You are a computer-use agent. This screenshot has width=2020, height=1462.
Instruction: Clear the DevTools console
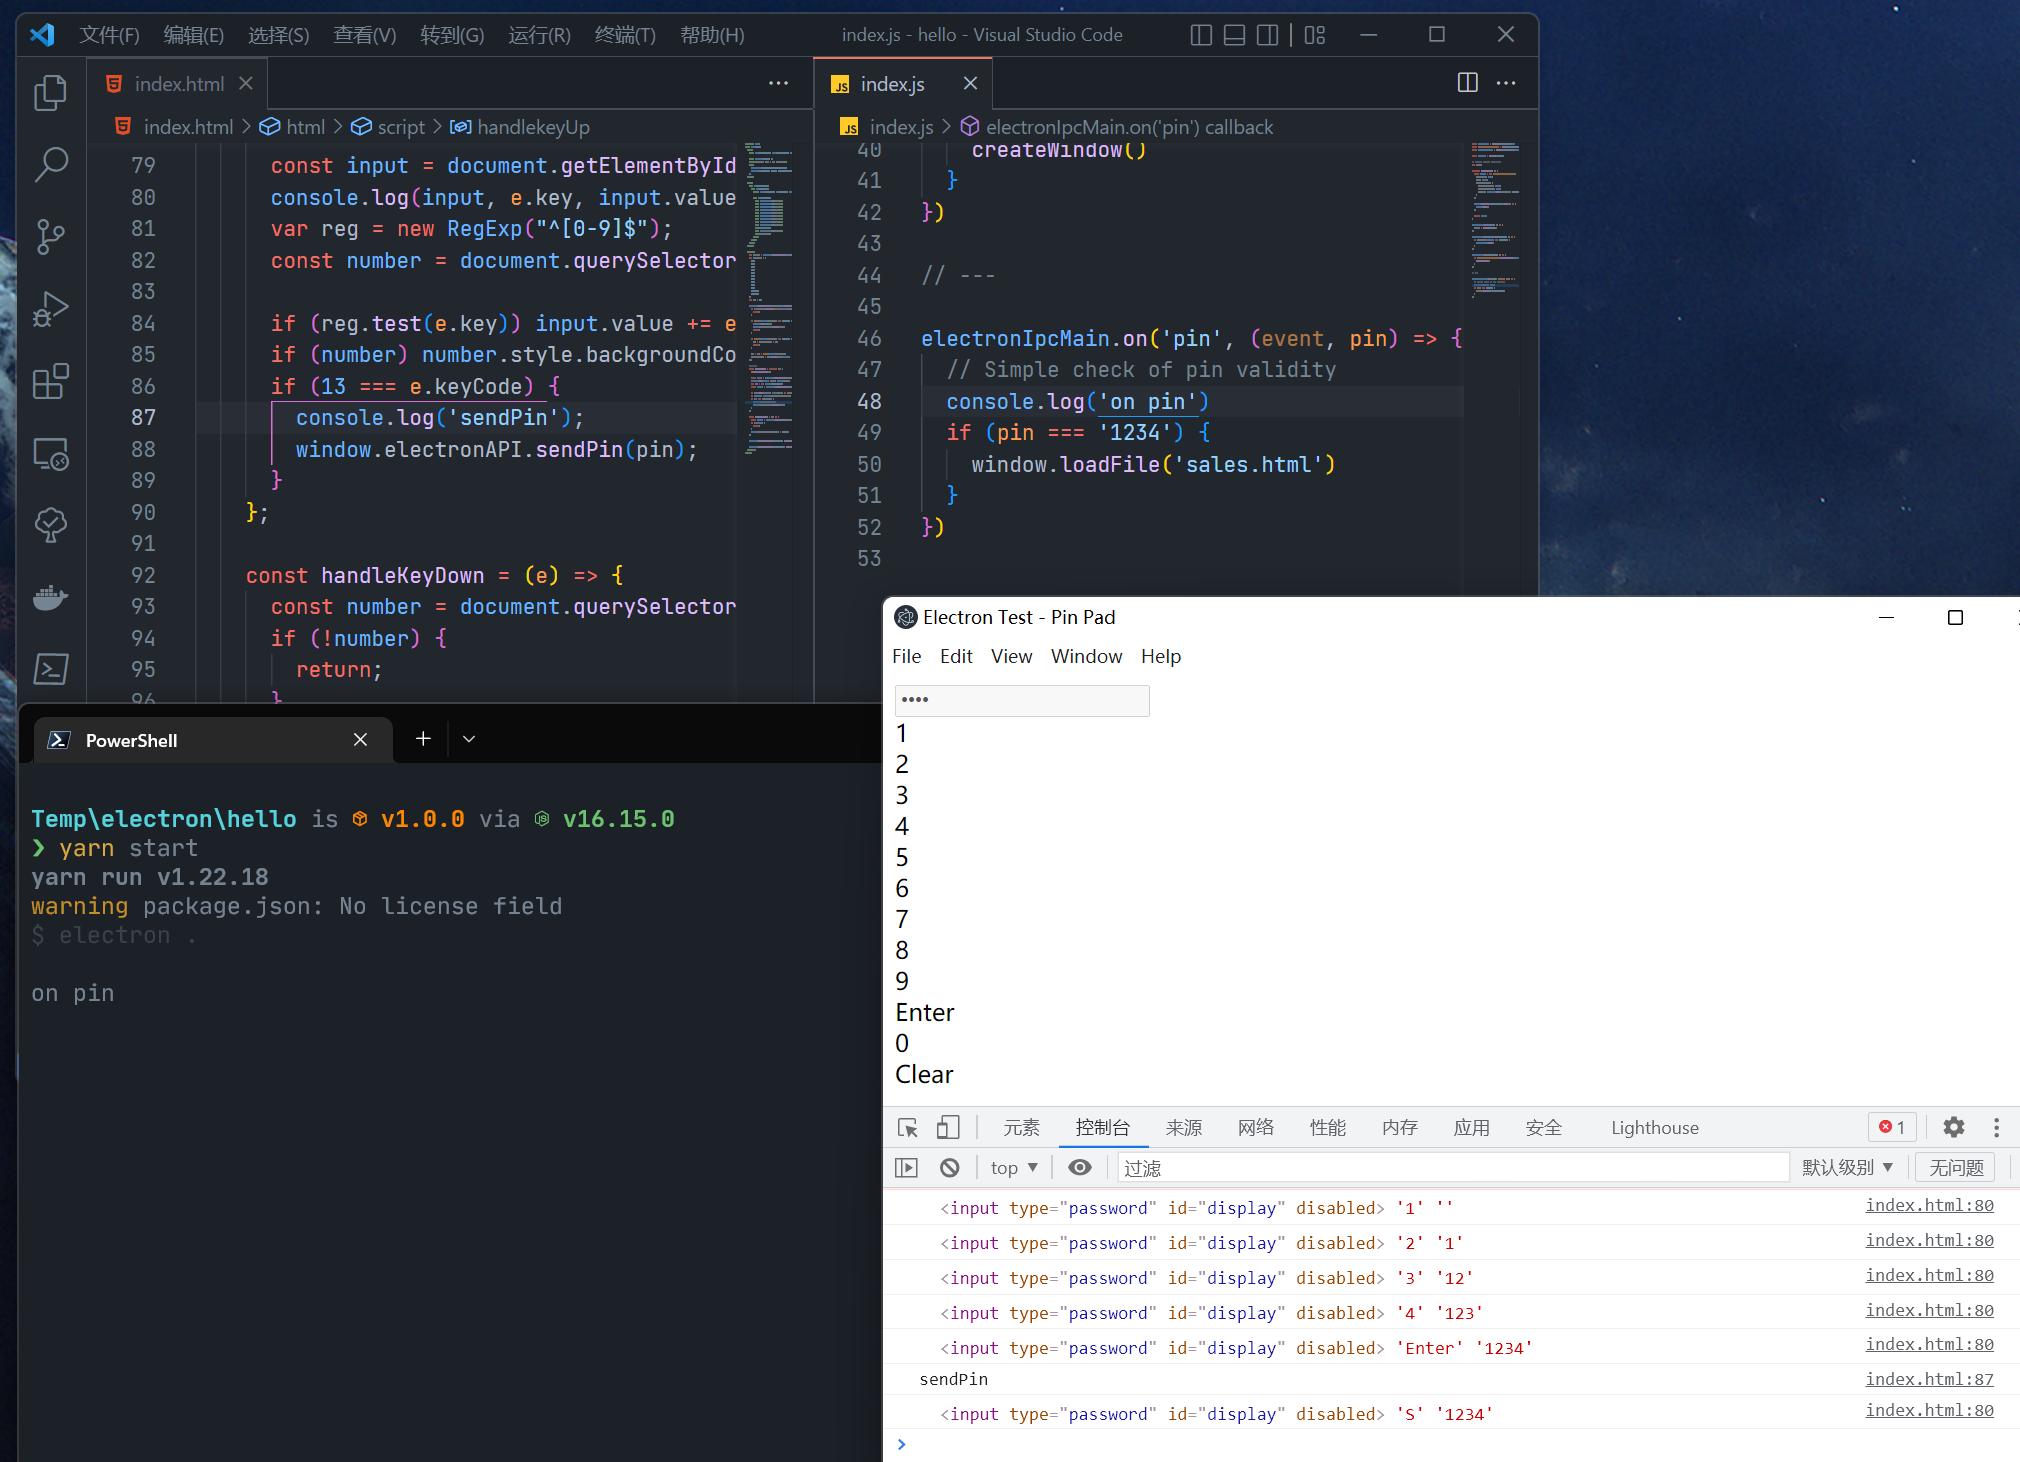pyautogui.click(x=949, y=1168)
